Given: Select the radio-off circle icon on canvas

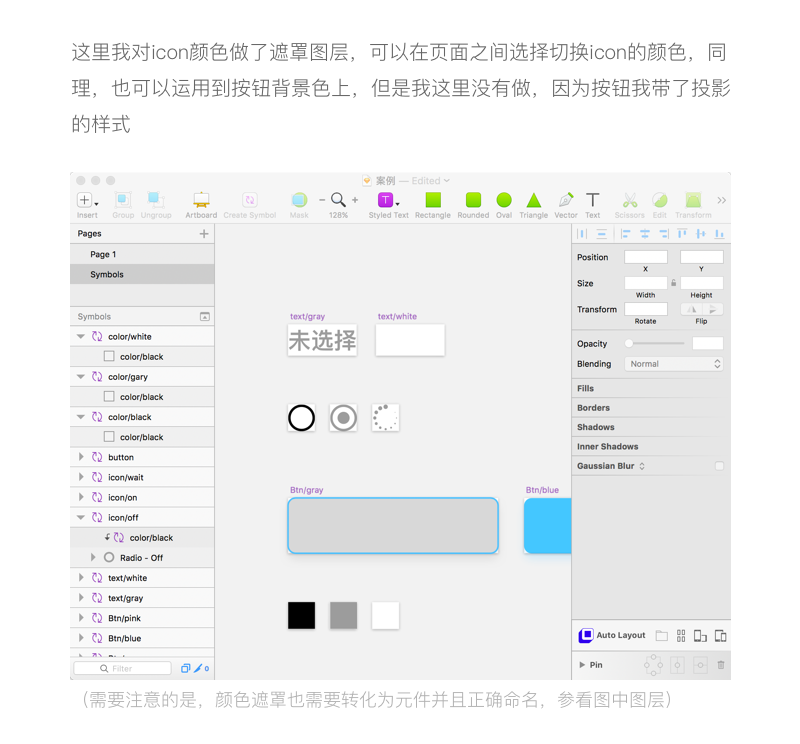Looking at the screenshot, I should (302, 418).
